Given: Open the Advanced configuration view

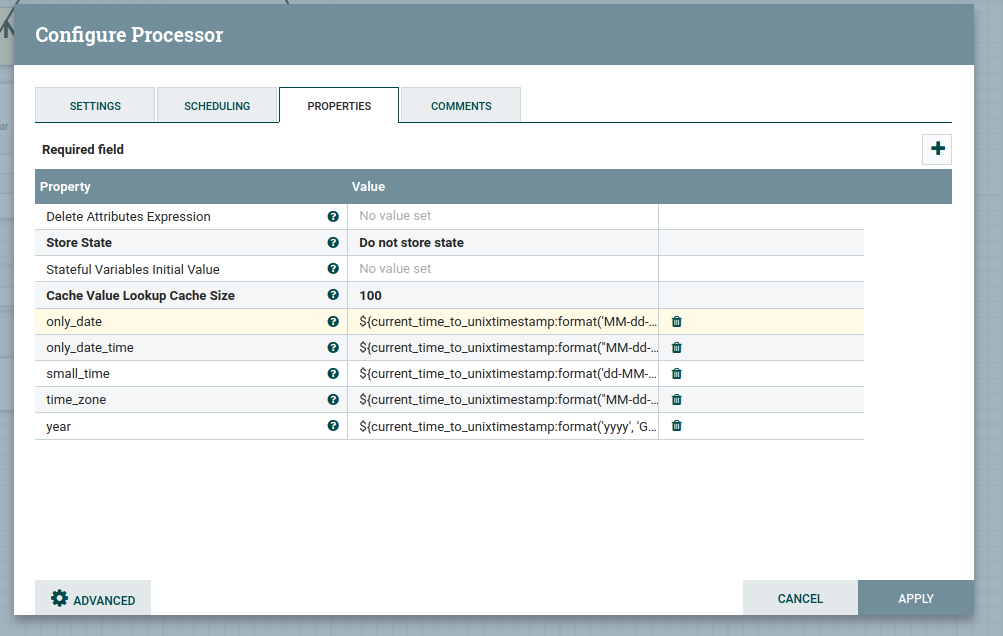Looking at the screenshot, I should point(92,598).
